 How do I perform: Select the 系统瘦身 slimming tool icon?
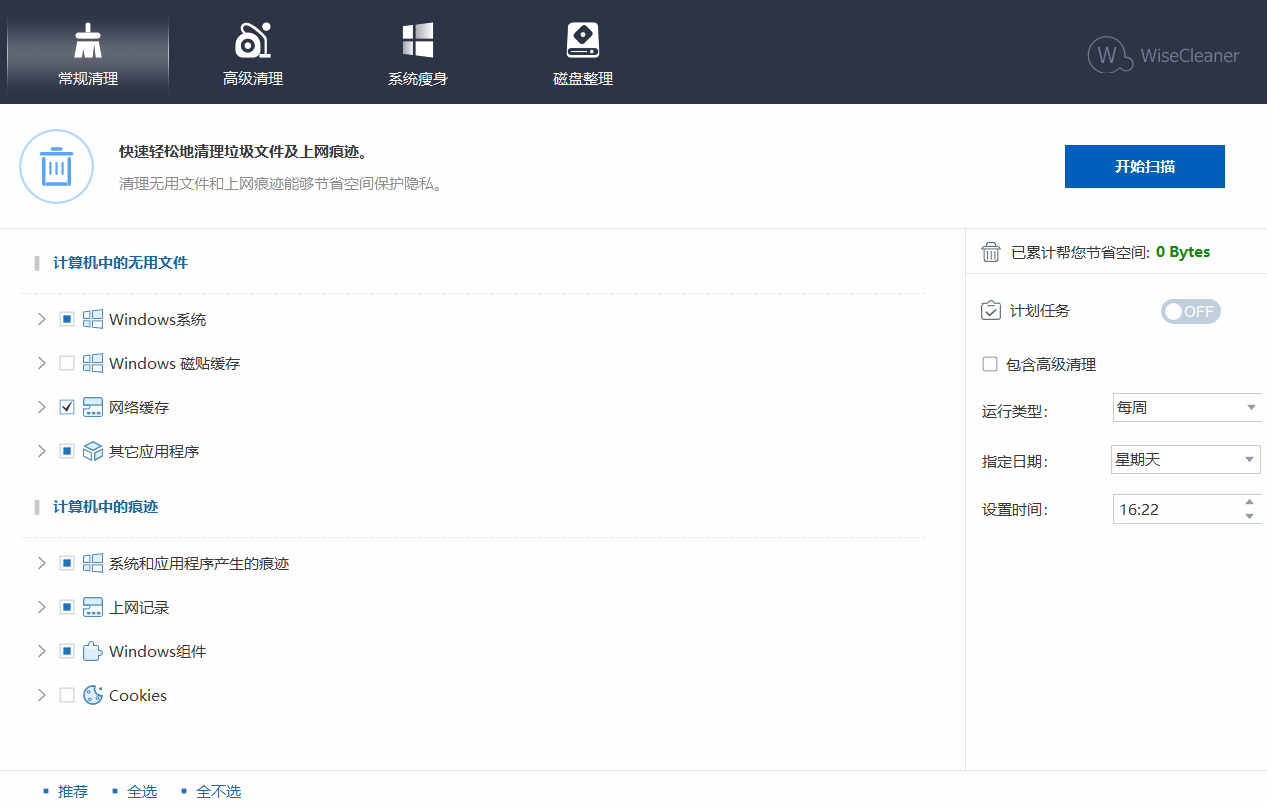(417, 40)
